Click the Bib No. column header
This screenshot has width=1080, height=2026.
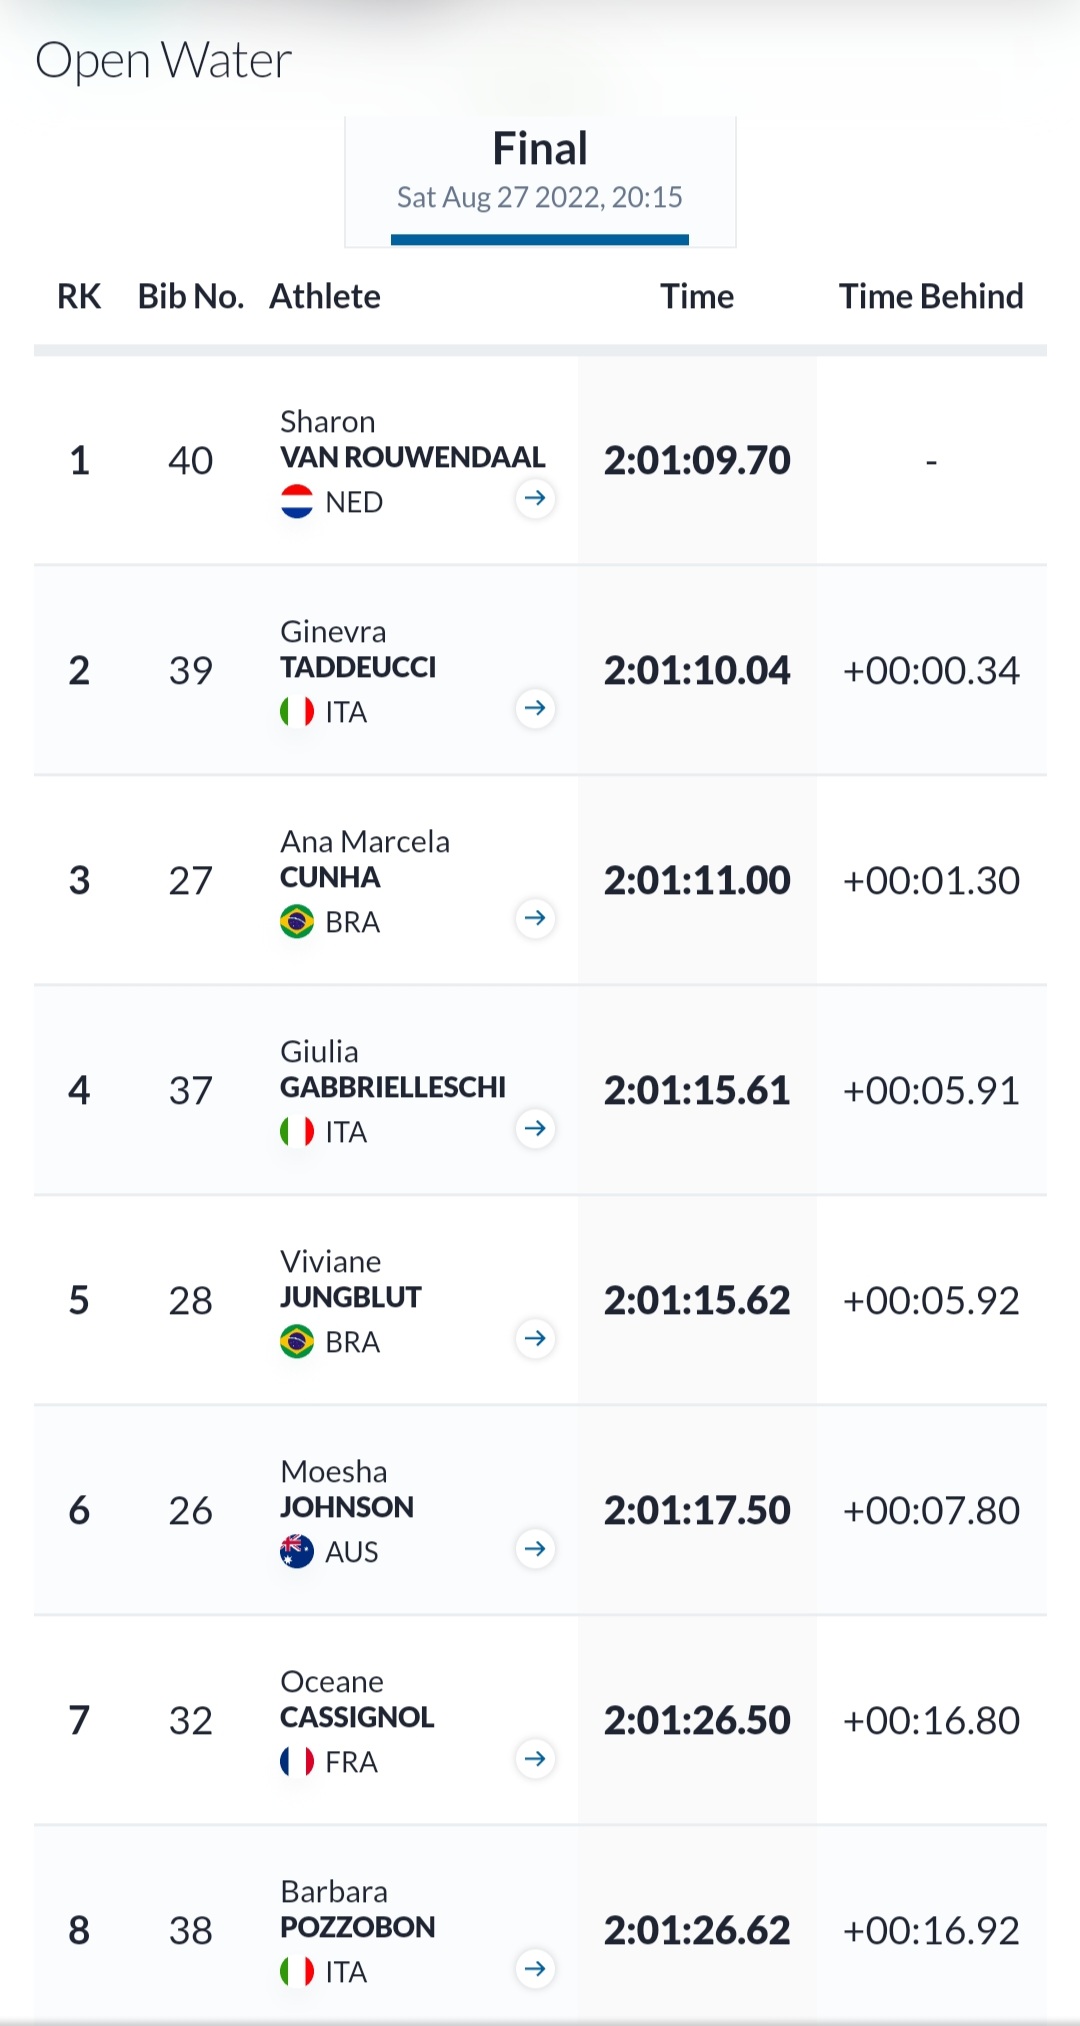190,296
